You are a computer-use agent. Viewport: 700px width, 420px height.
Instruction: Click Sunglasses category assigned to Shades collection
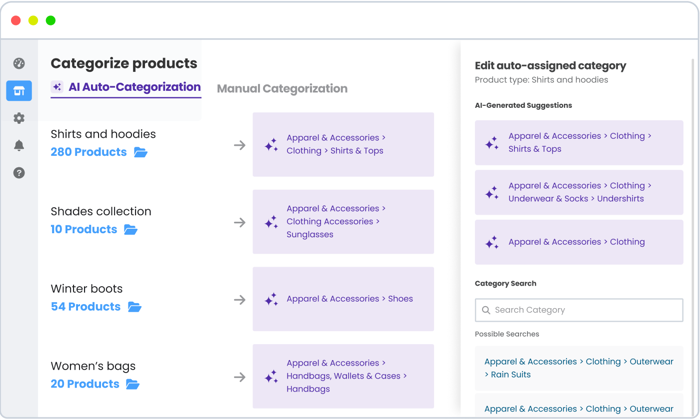(x=343, y=222)
